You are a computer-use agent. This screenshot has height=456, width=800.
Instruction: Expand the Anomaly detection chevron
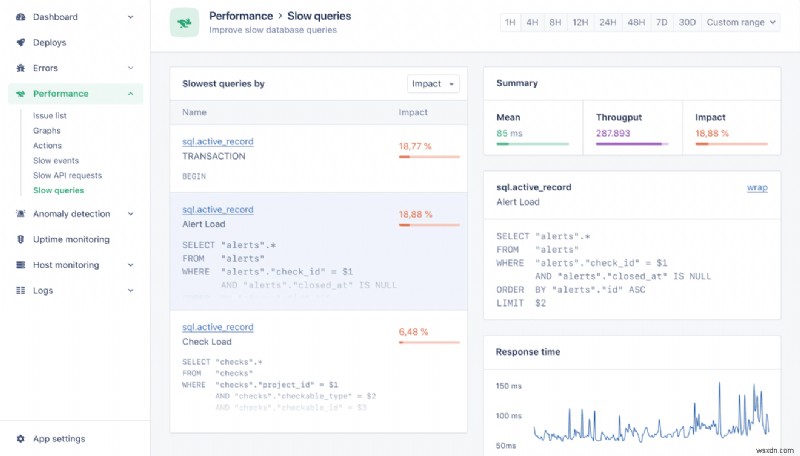click(x=131, y=214)
